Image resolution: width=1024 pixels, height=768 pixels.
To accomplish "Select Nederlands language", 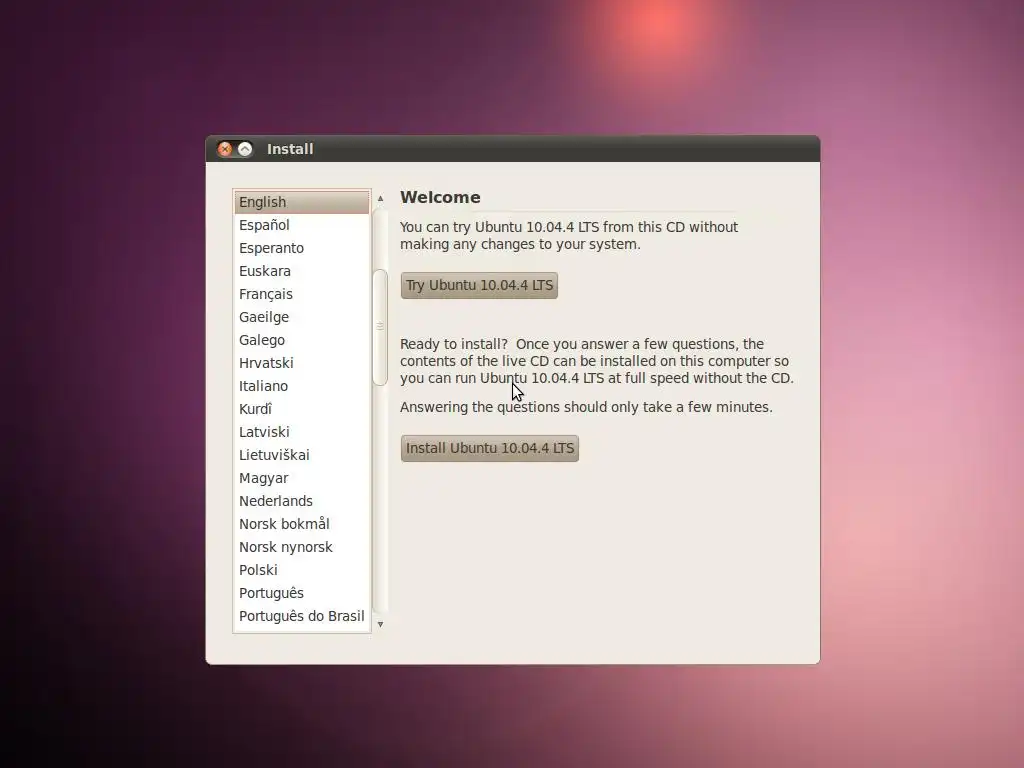I will click(x=302, y=501).
